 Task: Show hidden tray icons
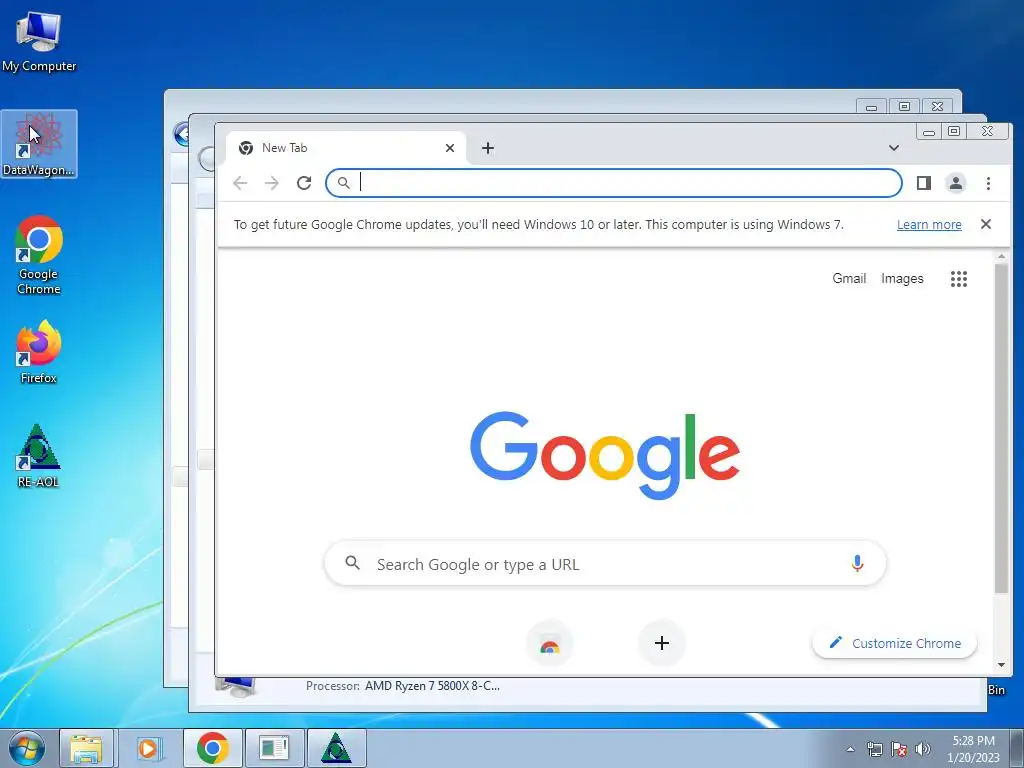[850, 749]
